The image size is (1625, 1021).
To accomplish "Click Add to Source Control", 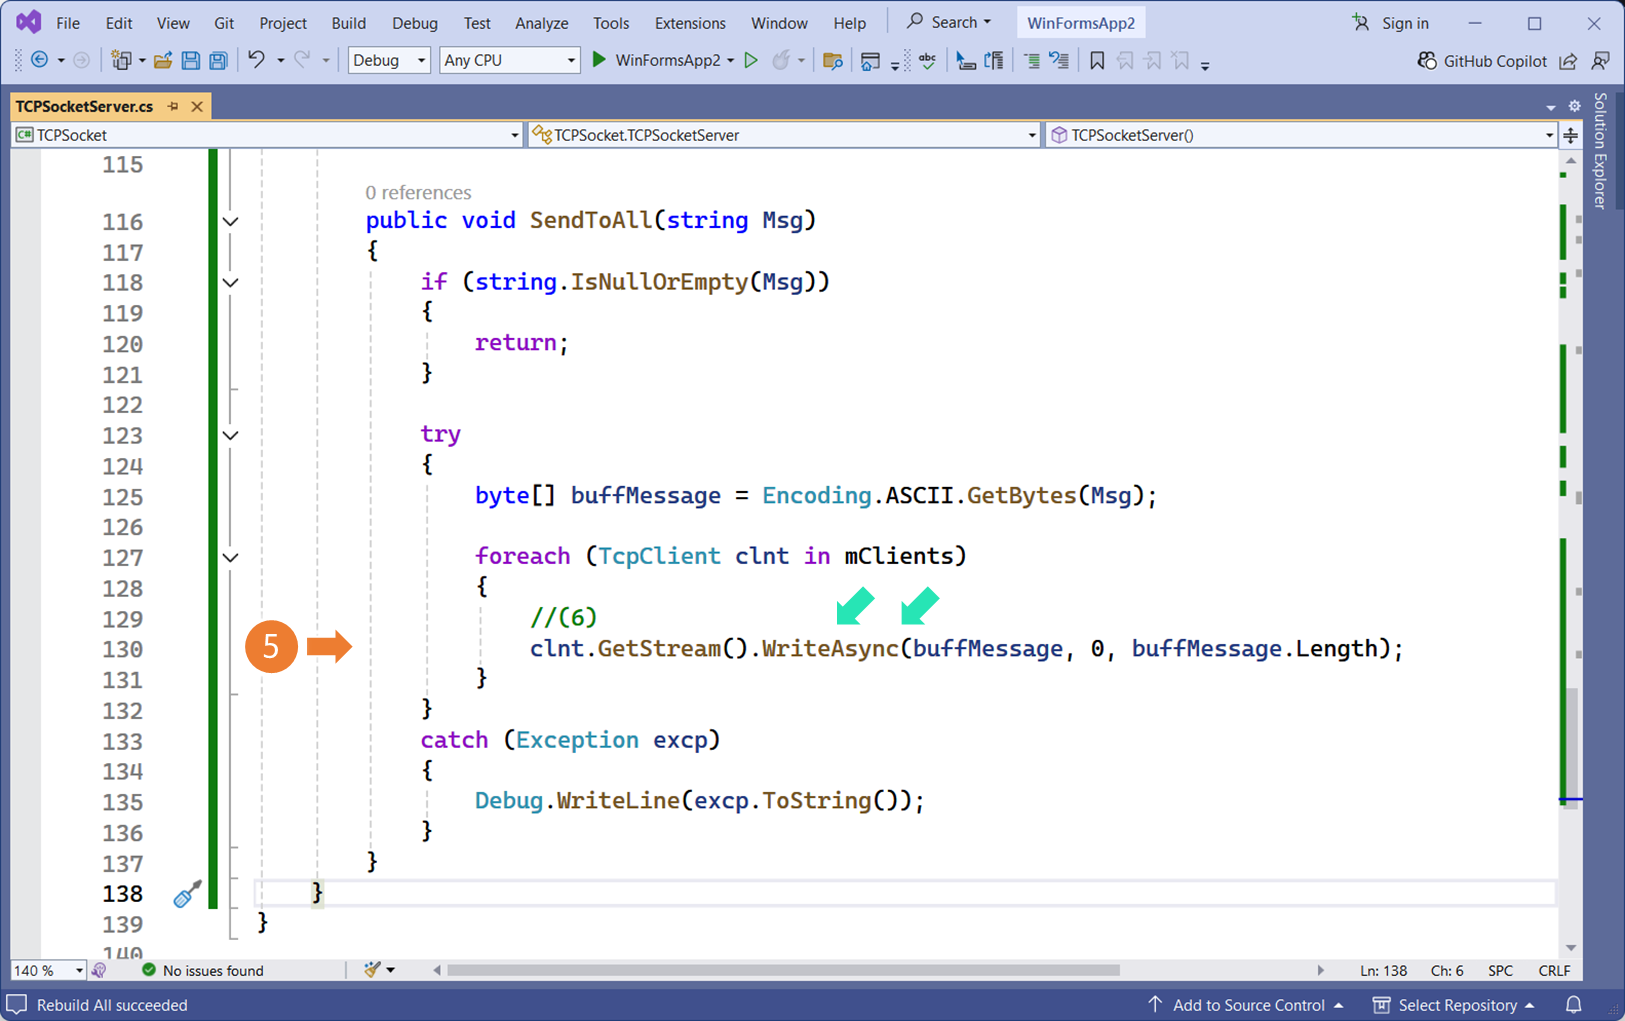I will (1246, 1005).
